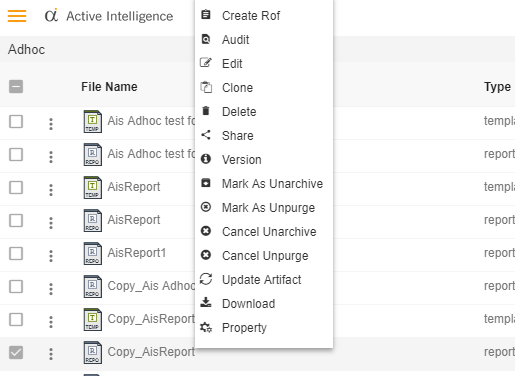Click the Clone copy icon
515x376 pixels.
tap(206, 87)
